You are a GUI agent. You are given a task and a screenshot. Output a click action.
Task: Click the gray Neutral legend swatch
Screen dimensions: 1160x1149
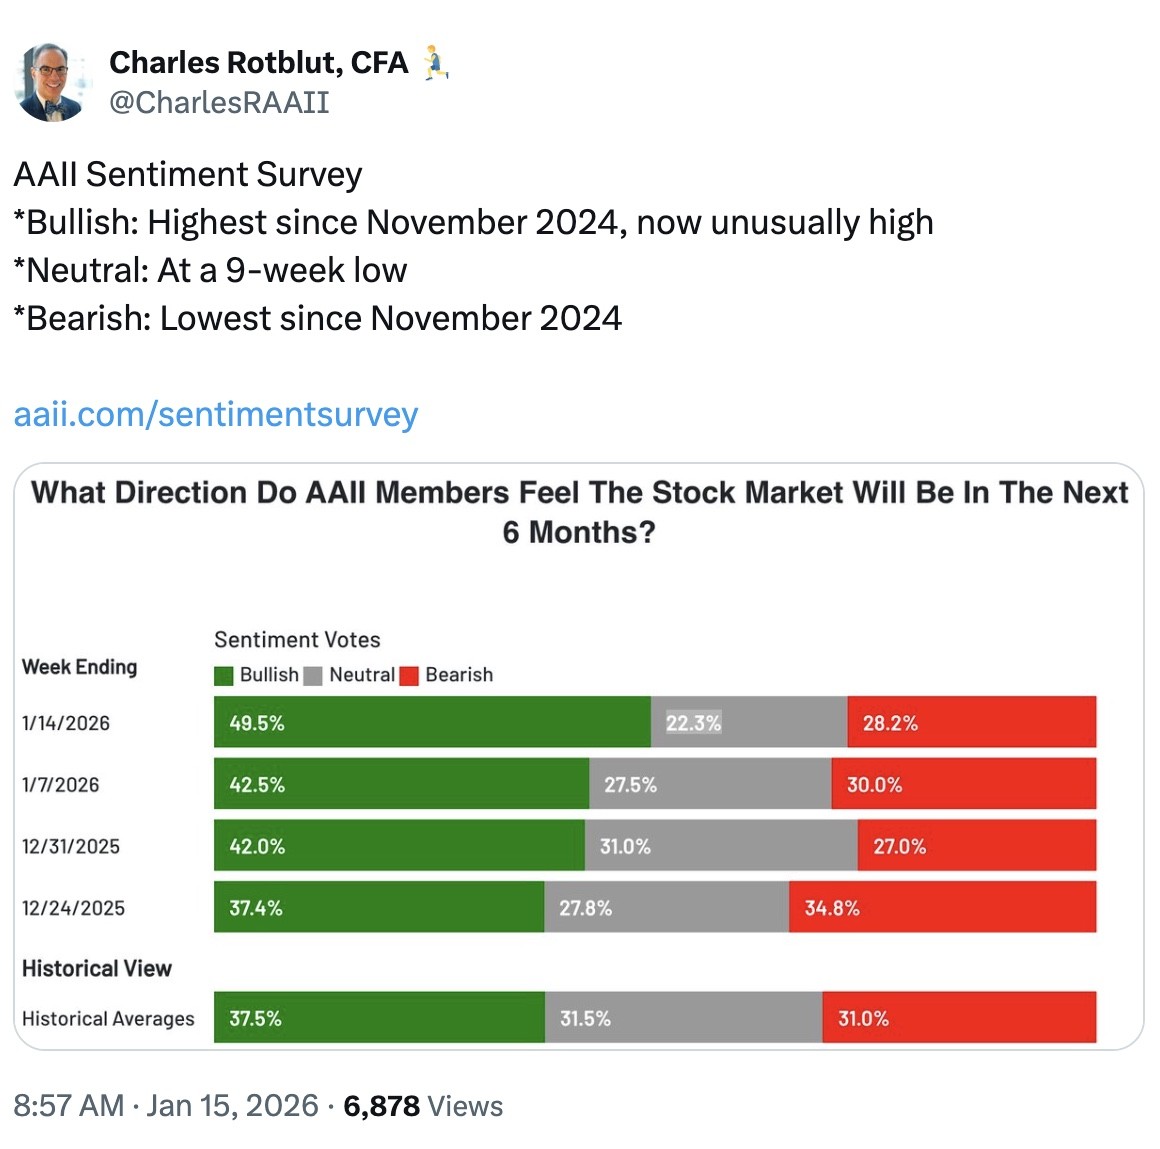(313, 676)
